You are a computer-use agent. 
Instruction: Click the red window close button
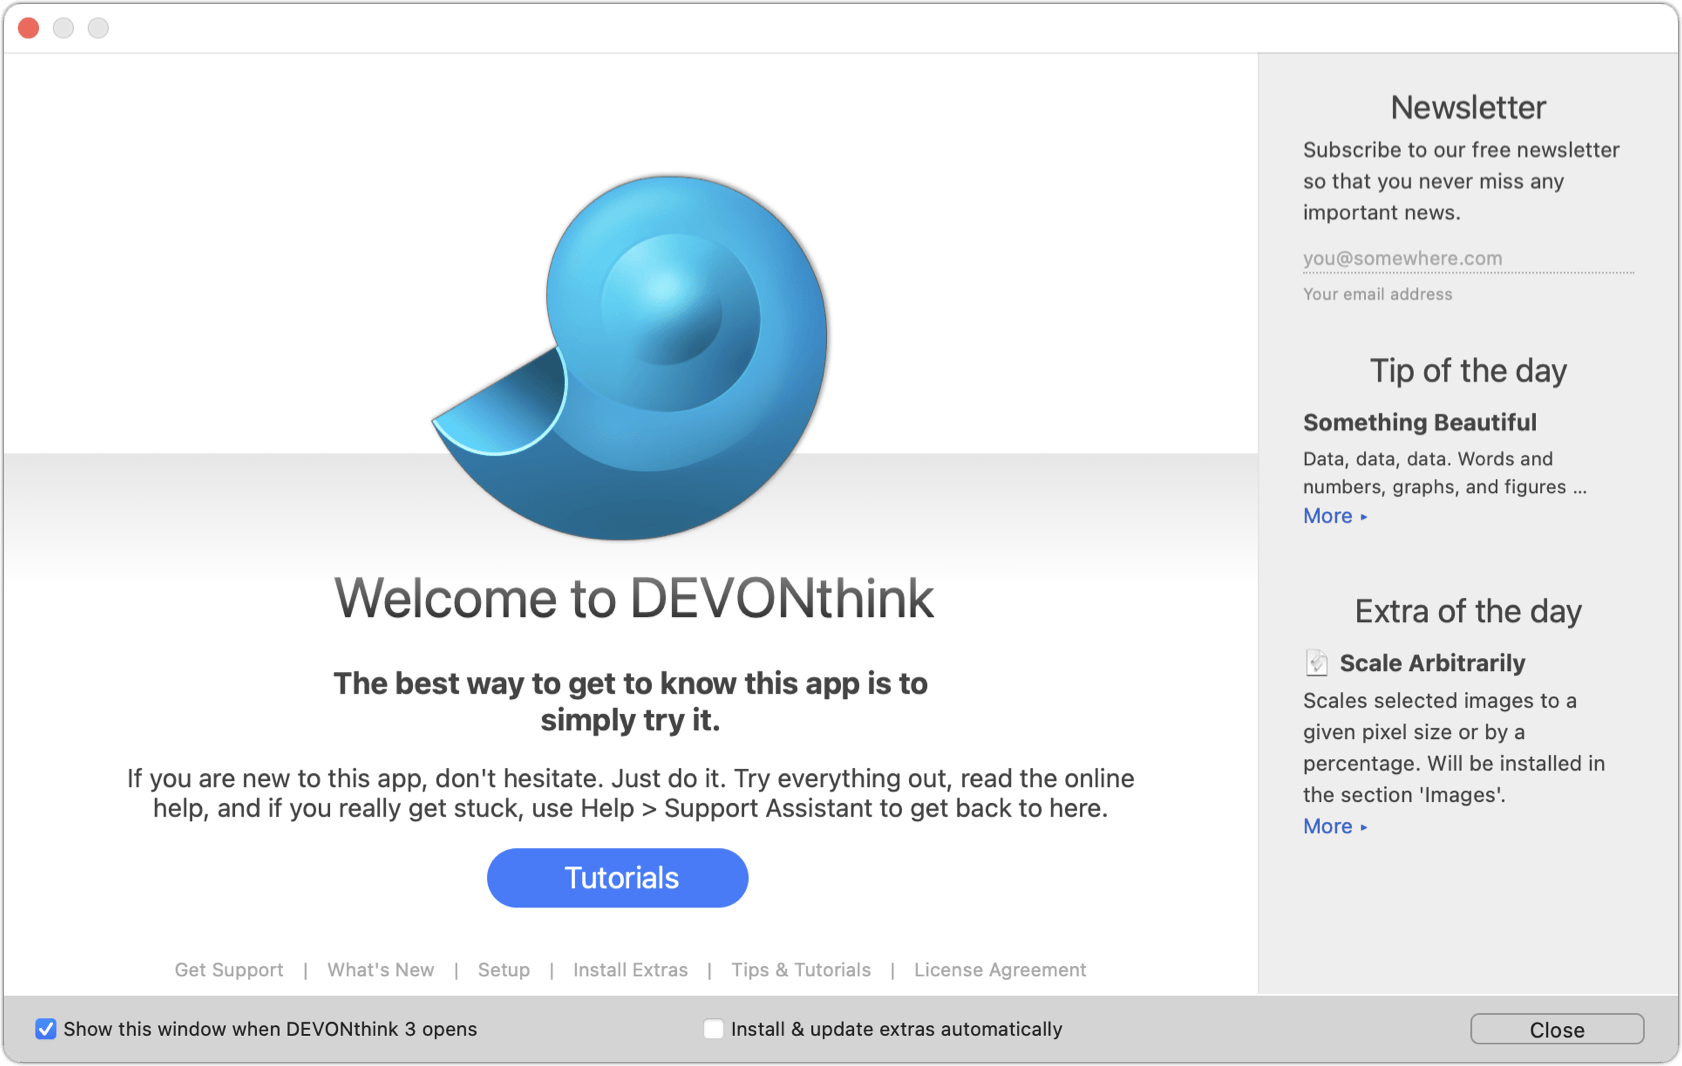click(x=29, y=28)
